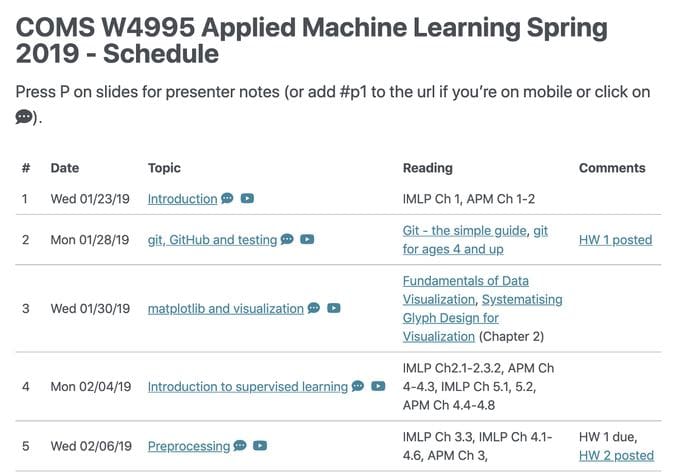700x476 pixels.
Task: Play video icon for Introduction lecture
Action: 247,198
